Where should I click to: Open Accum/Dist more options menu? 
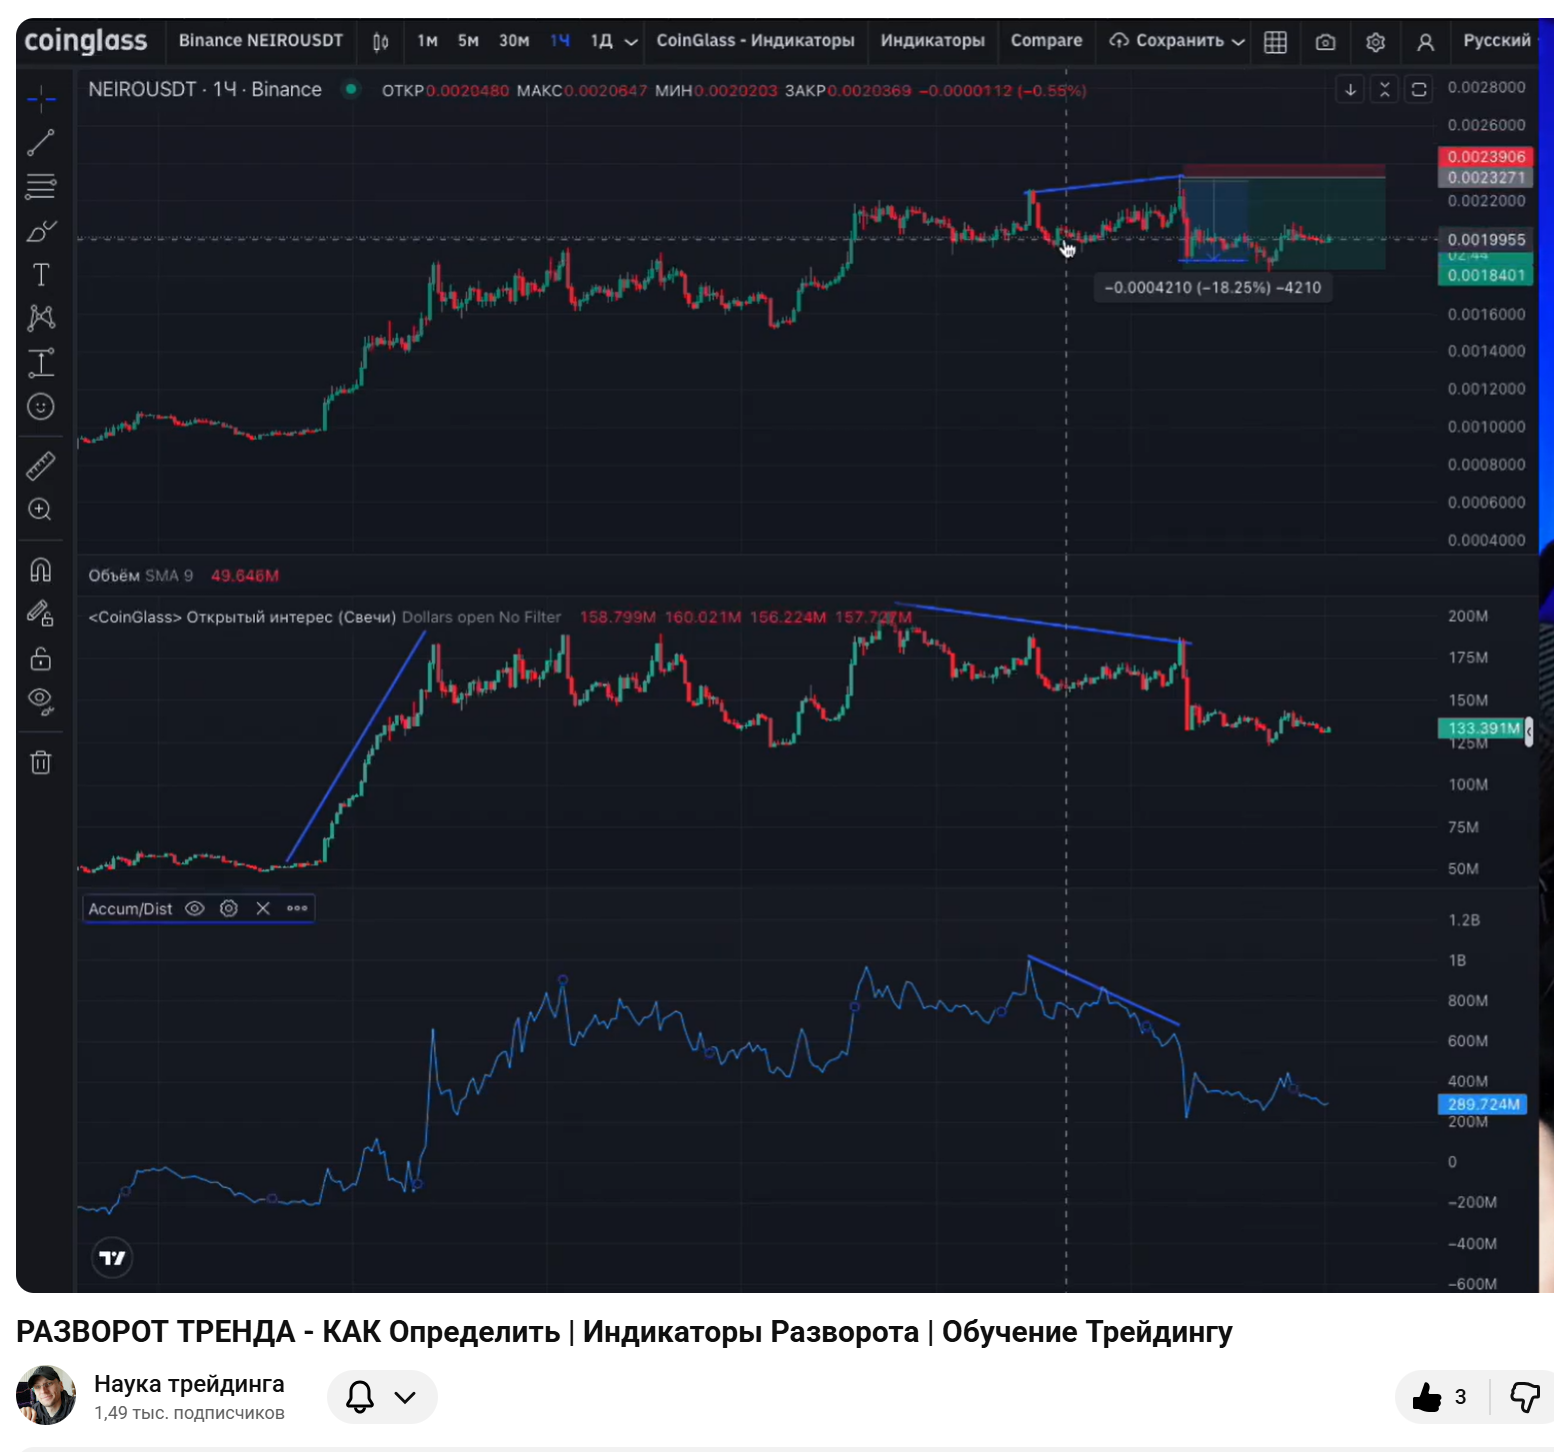coord(297,908)
